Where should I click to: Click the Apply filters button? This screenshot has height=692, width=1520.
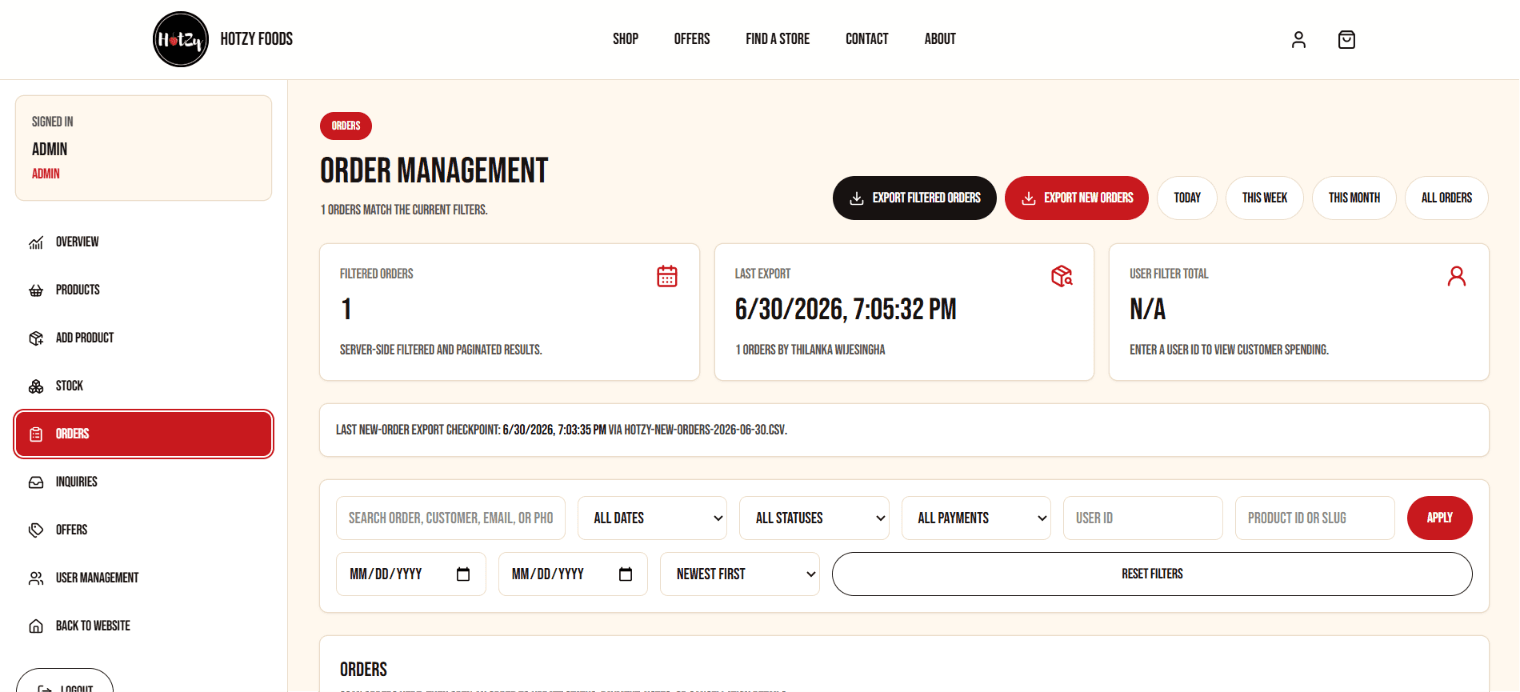pos(1440,518)
